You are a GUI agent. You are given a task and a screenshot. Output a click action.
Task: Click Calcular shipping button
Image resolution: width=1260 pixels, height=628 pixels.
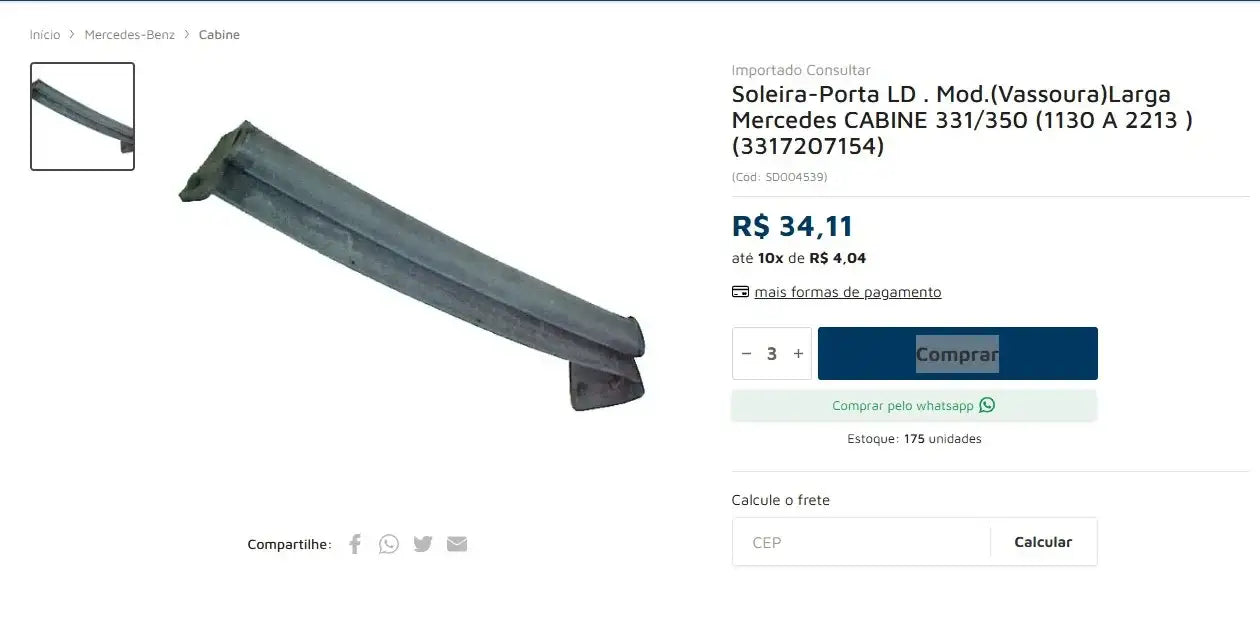pos(1043,542)
